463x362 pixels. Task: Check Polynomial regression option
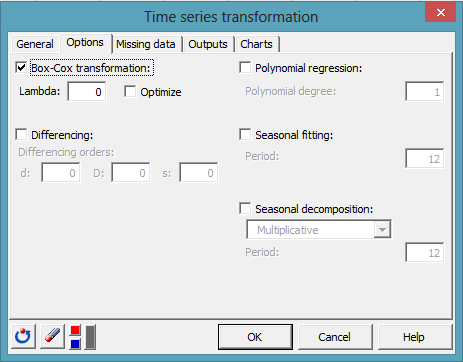[x=245, y=68]
